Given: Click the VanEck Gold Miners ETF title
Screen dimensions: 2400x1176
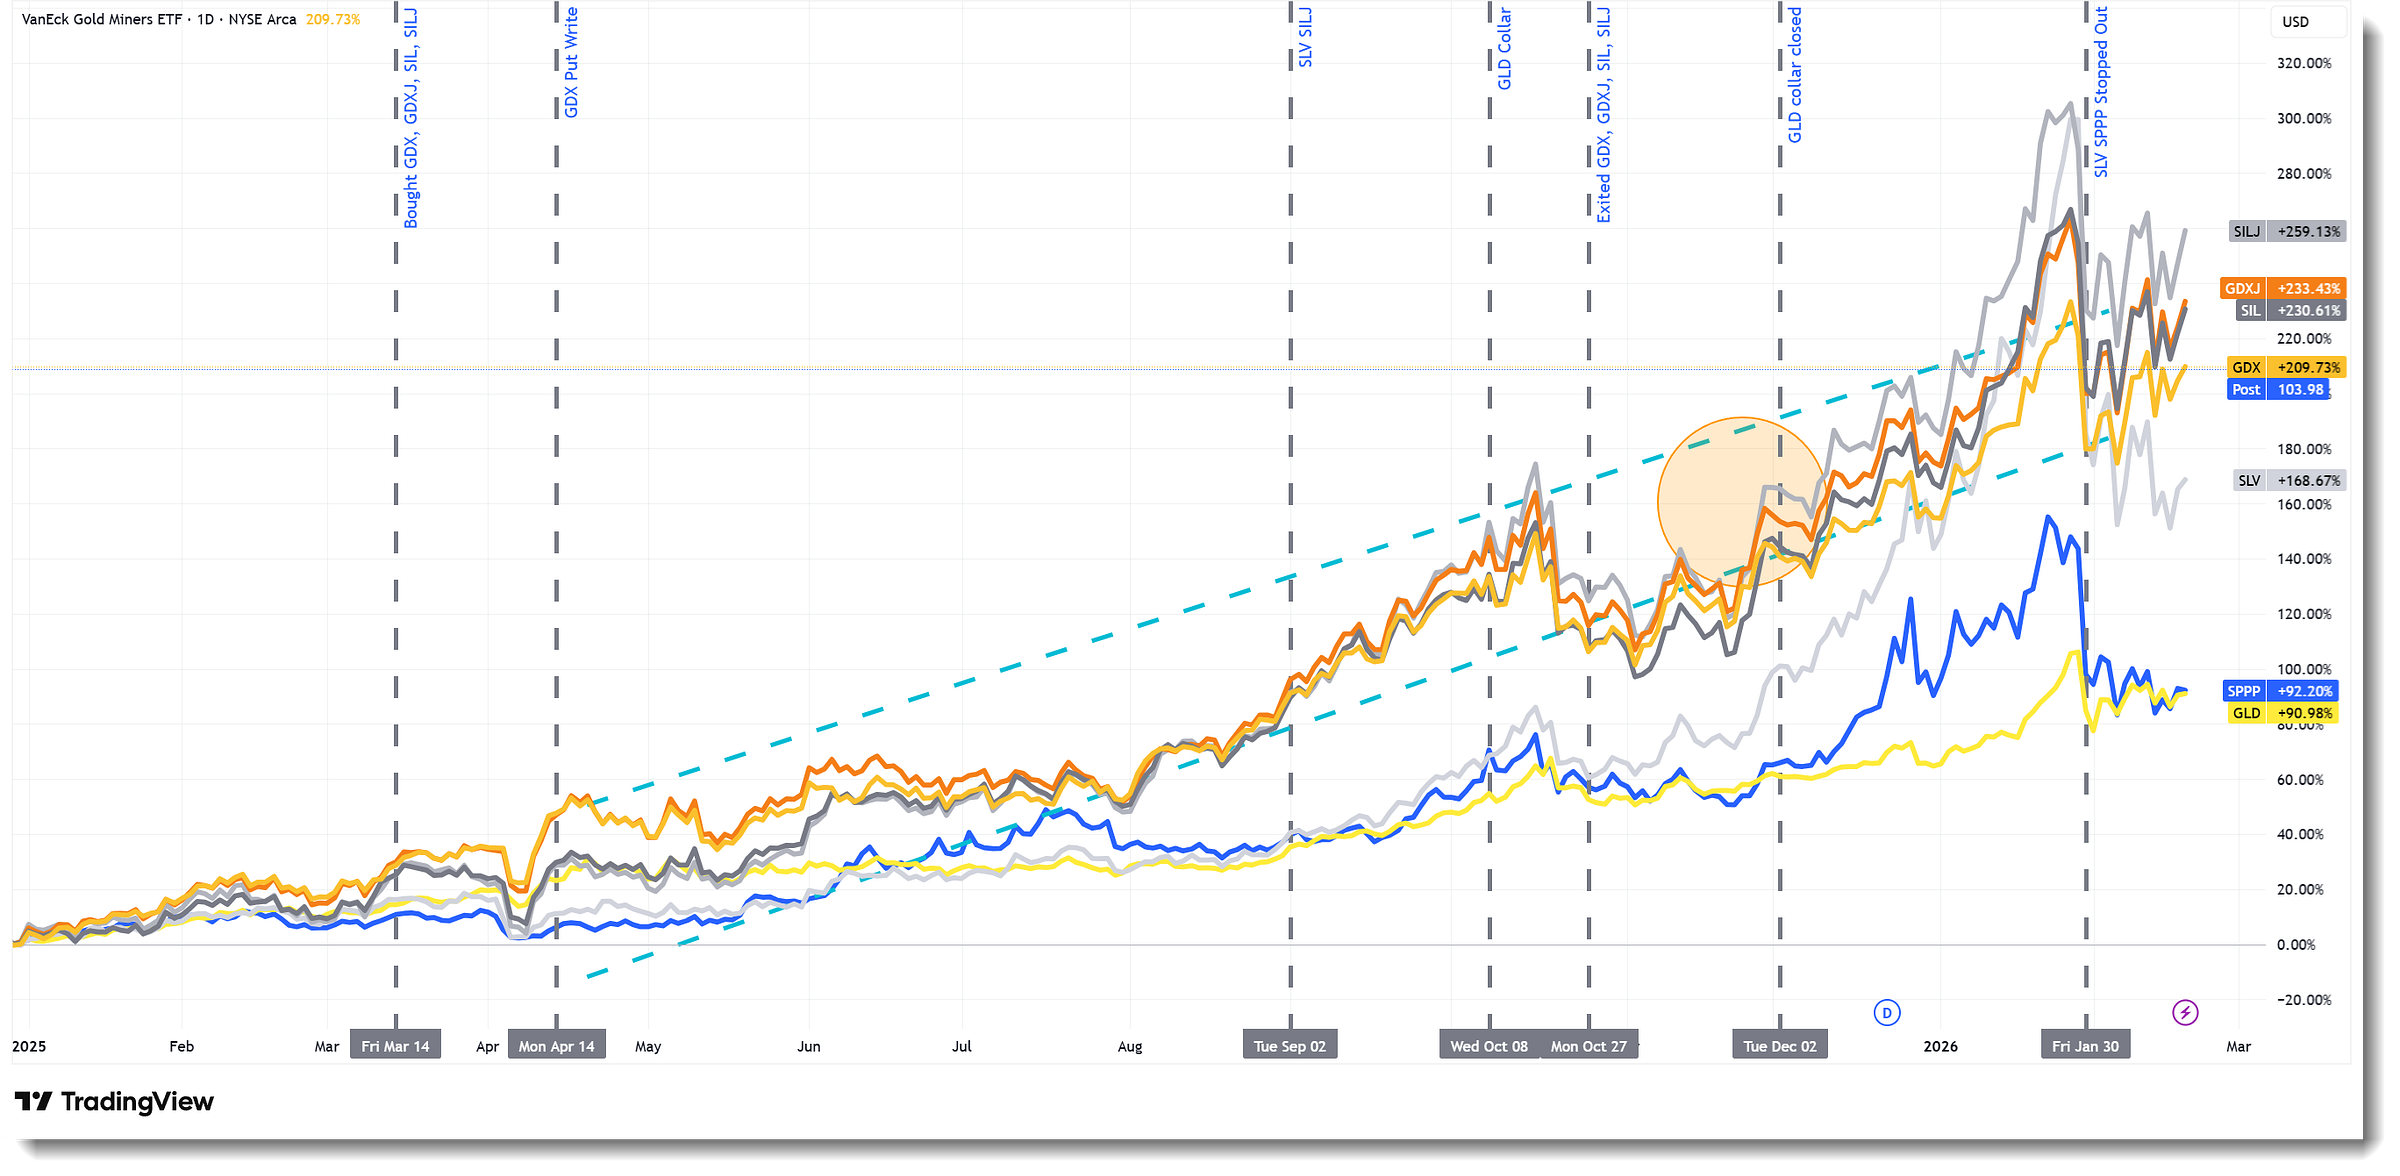Looking at the screenshot, I should pyautogui.click(x=103, y=19).
